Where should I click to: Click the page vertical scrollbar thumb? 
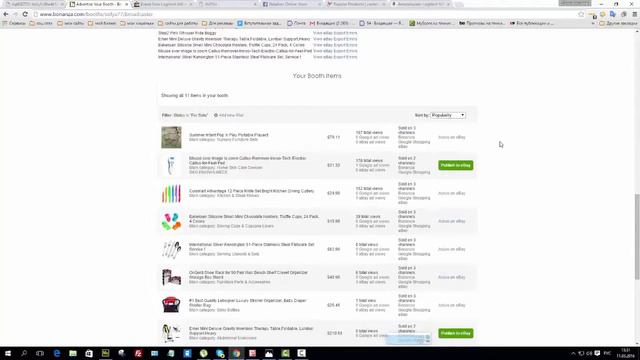(x=637, y=237)
